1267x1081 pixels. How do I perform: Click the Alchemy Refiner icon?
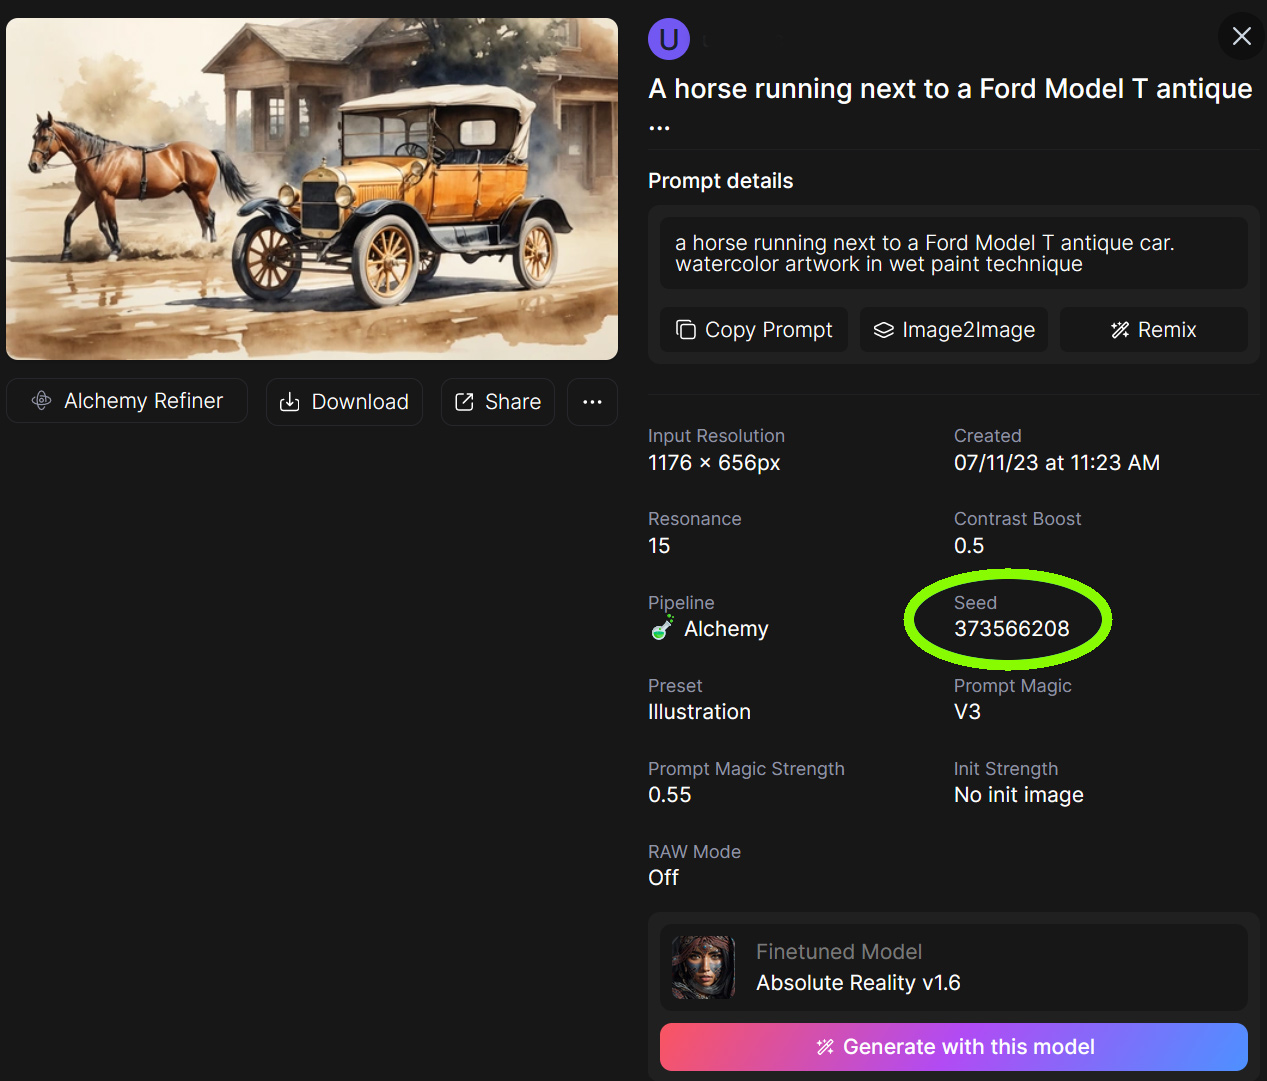pos(42,401)
